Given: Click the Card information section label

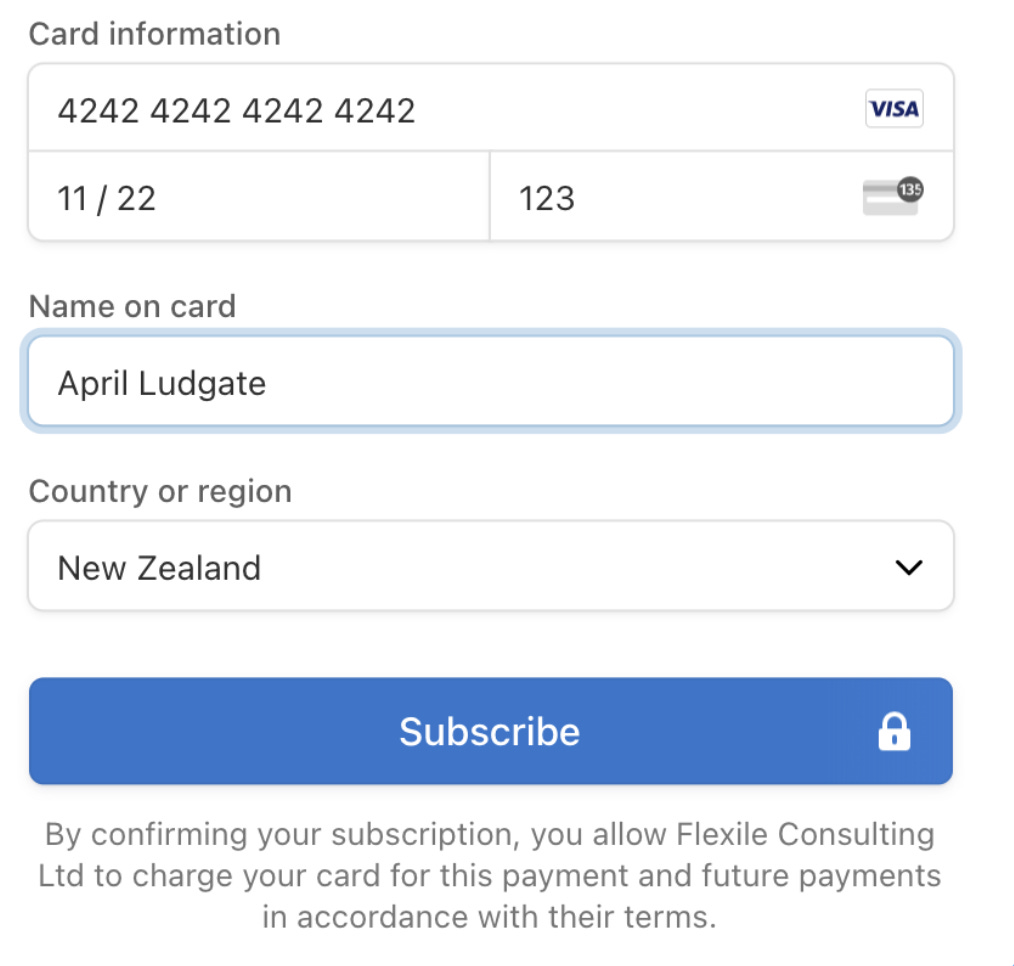Looking at the screenshot, I should (x=155, y=33).
